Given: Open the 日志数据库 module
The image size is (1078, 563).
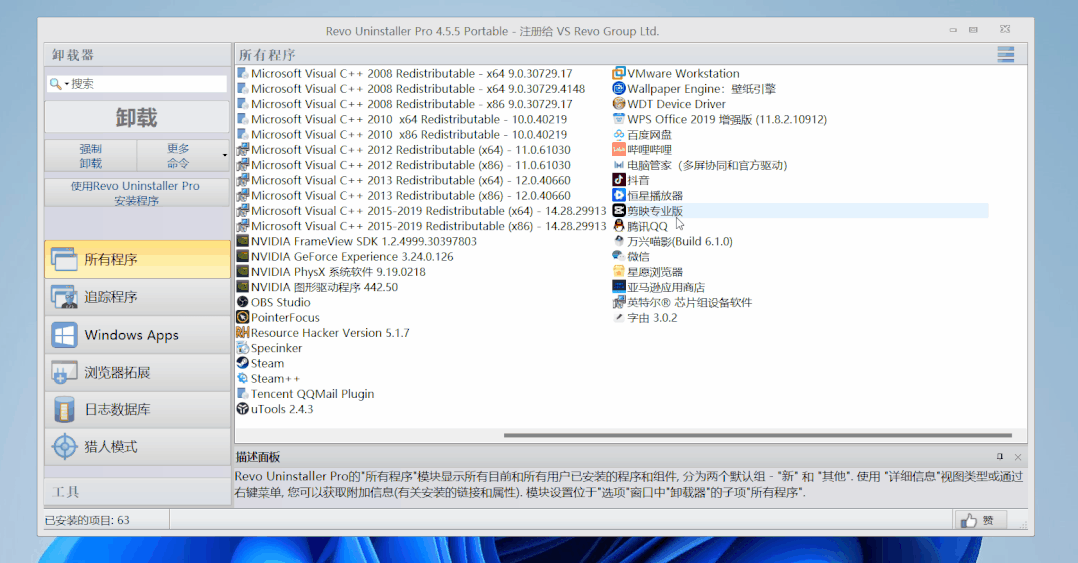Looking at the screenshot, I should click(138, 410).
